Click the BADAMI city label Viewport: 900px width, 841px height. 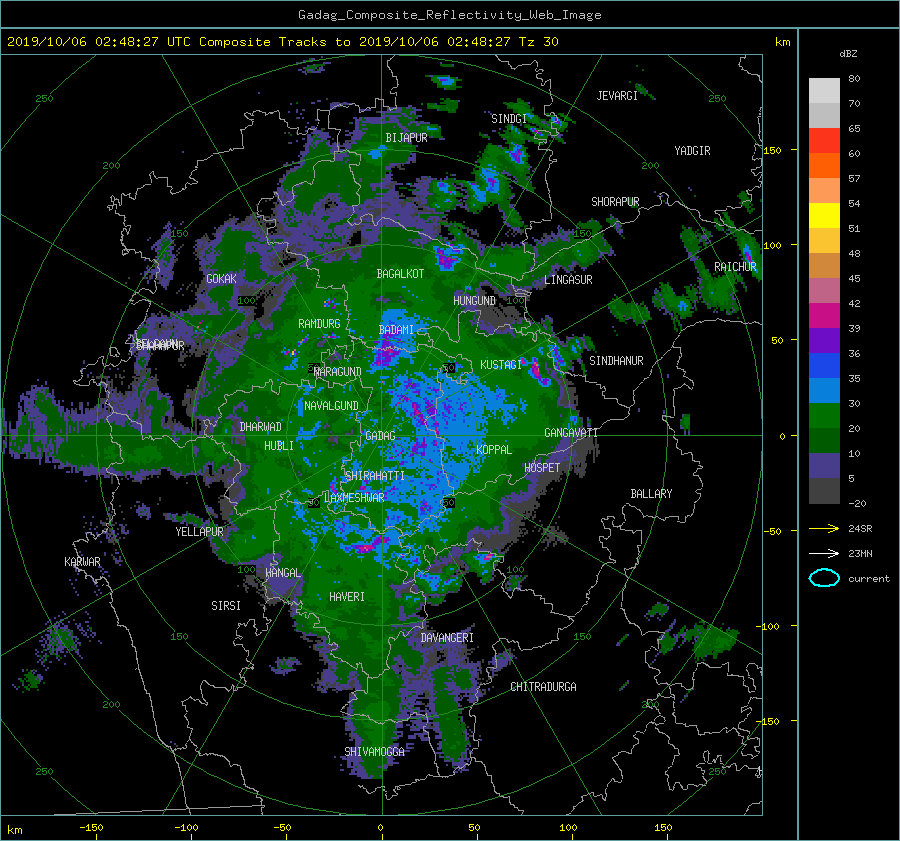tap(396, 330)
